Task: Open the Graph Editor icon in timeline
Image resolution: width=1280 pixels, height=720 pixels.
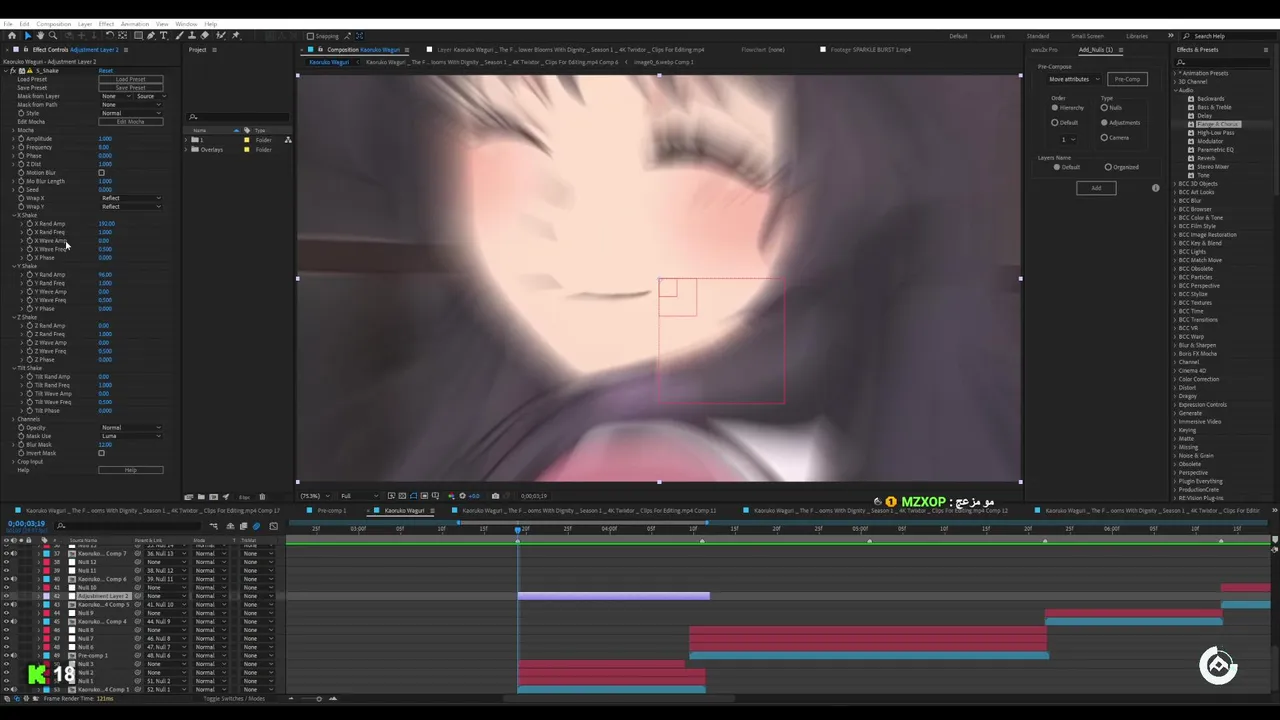Action: click(x=273, y=526)
